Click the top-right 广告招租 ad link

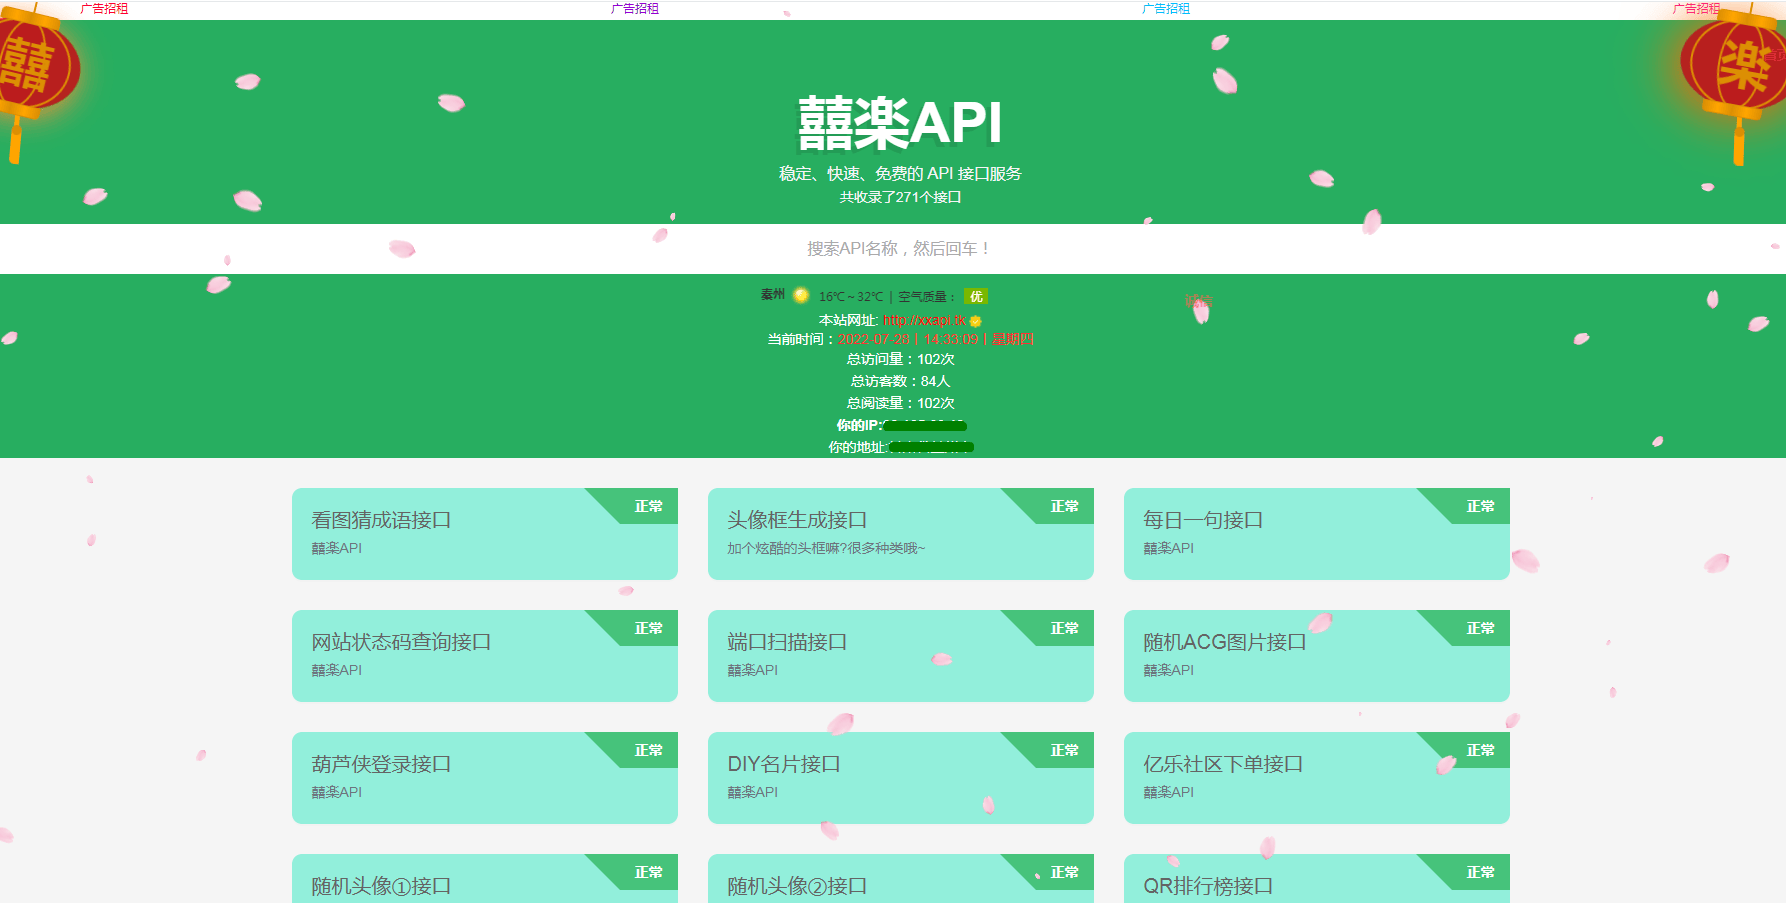[1695, 9]
